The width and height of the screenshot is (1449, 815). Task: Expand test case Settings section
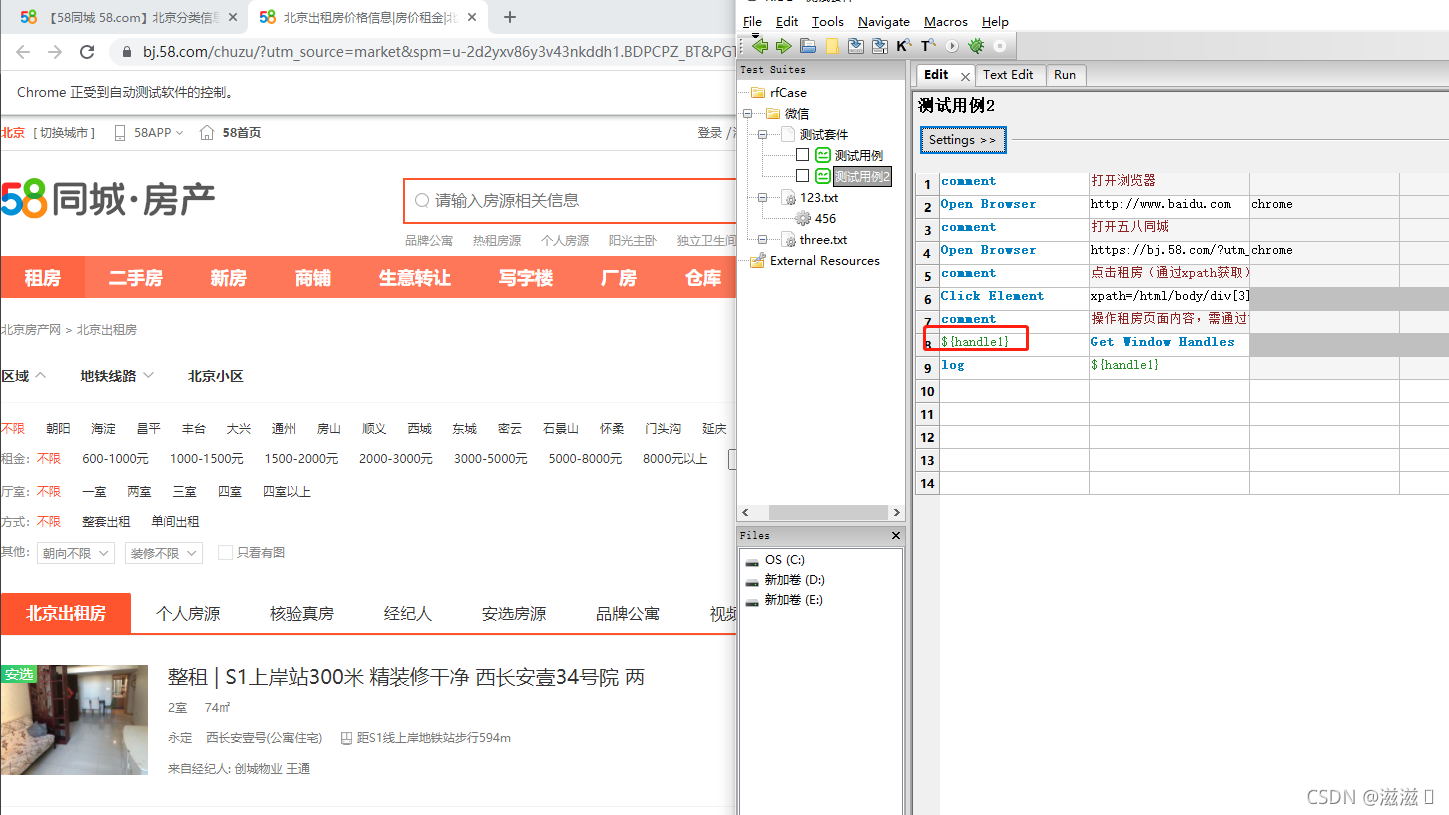tap(962, 140)
